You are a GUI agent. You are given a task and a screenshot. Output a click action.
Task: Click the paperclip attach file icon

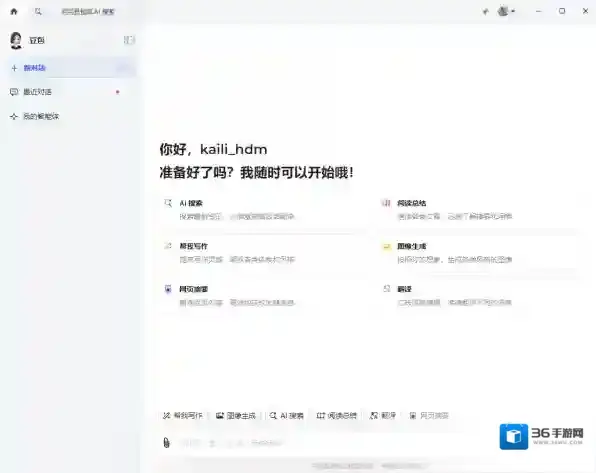(x=166, y=443)
